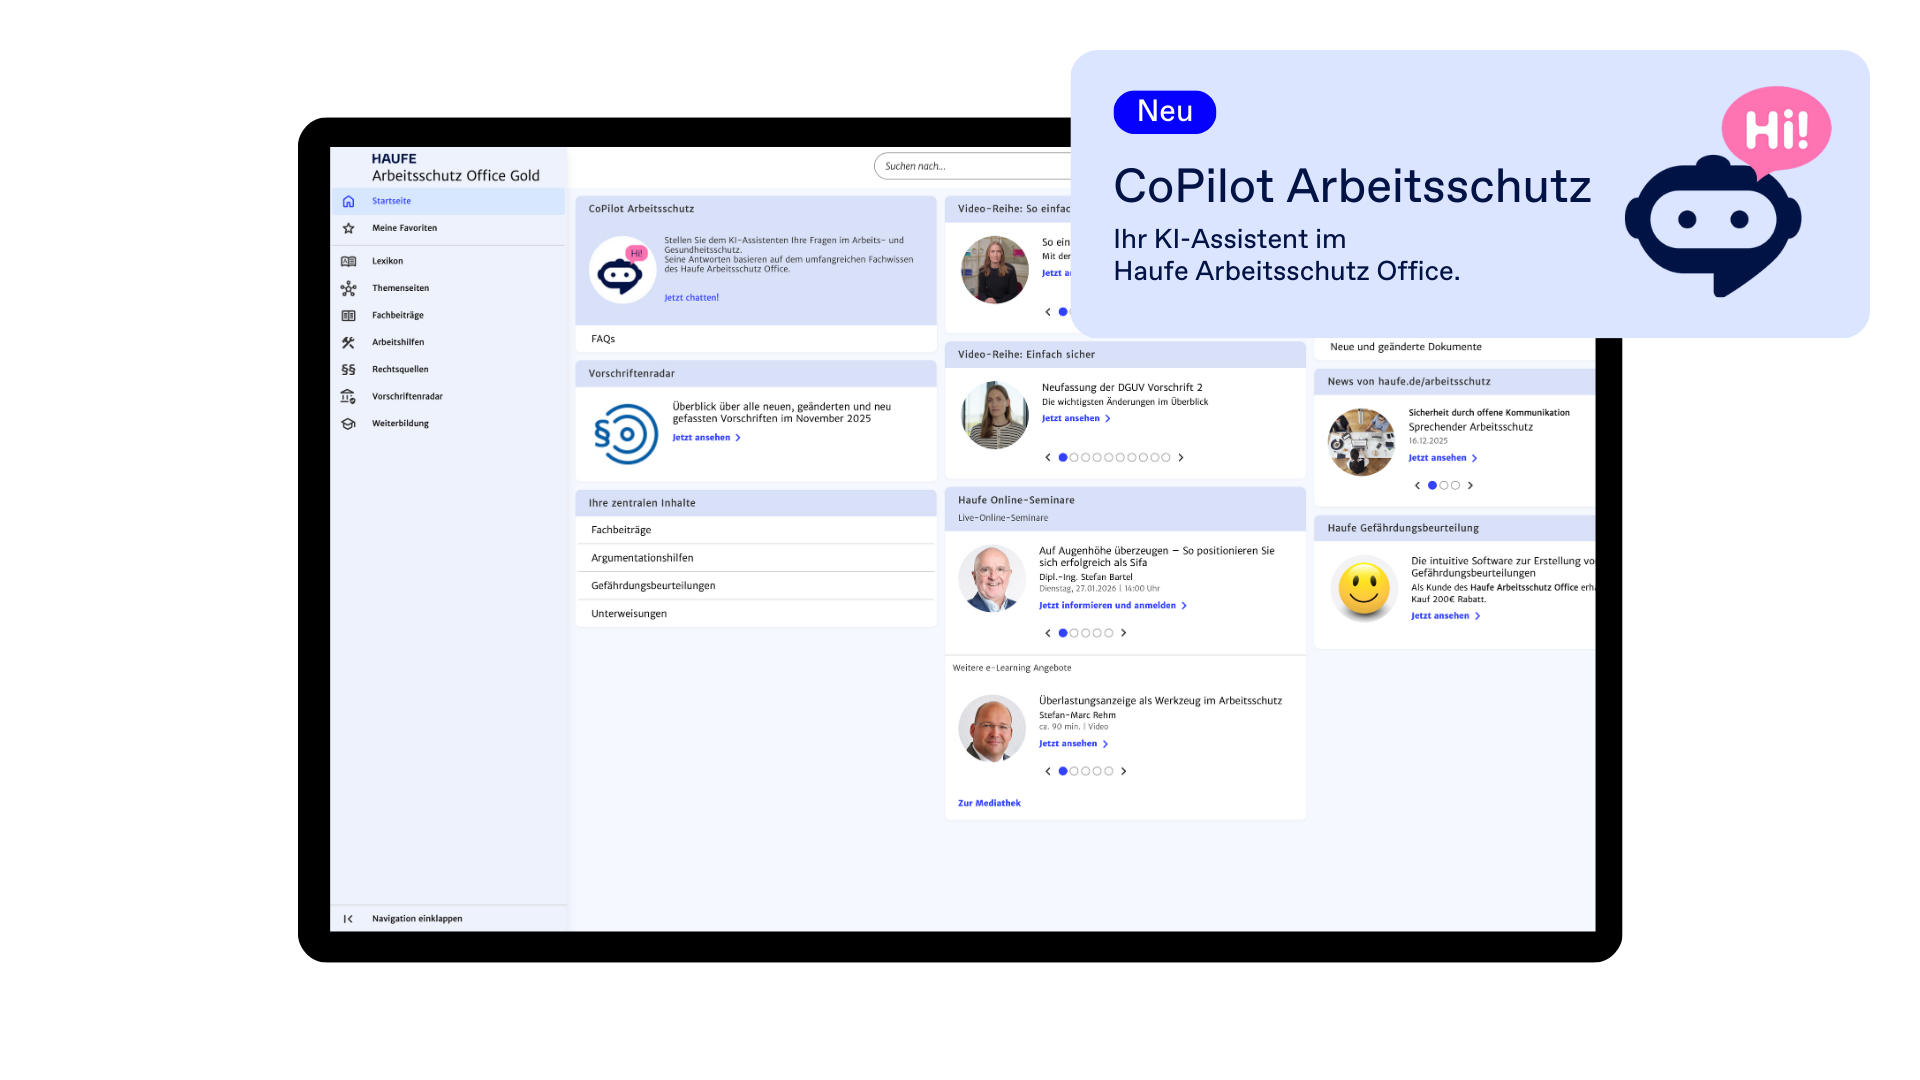Viewport: 1920px width, 1080px height.
Task: Click the Weiterbildung graduation cap icon
Action: (348, 423)
